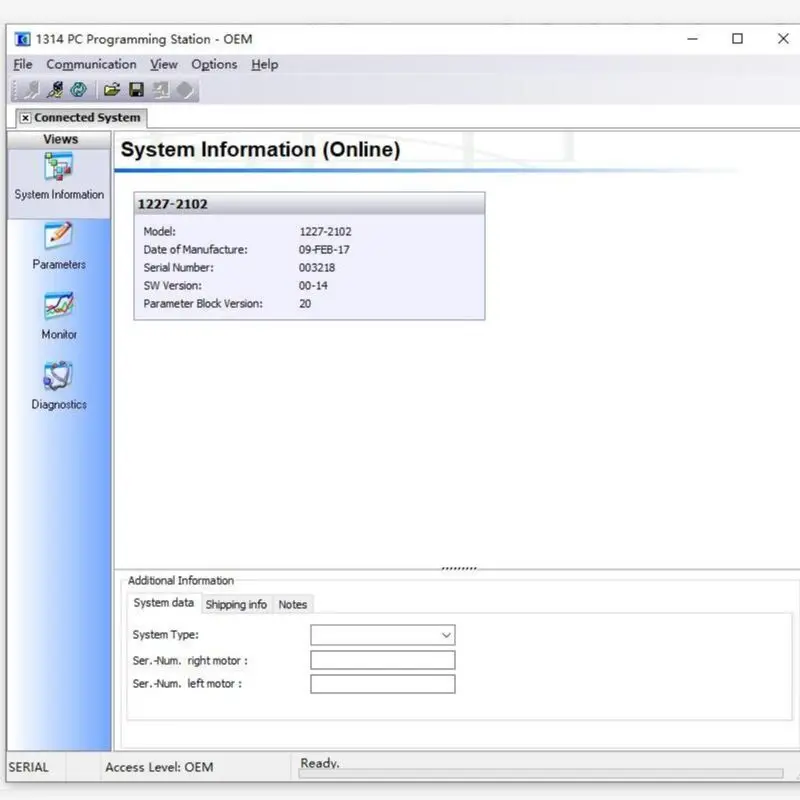Click the Parameter Block Version value 20
This screenshot has width=800, height=800.
tap(305, 304)
